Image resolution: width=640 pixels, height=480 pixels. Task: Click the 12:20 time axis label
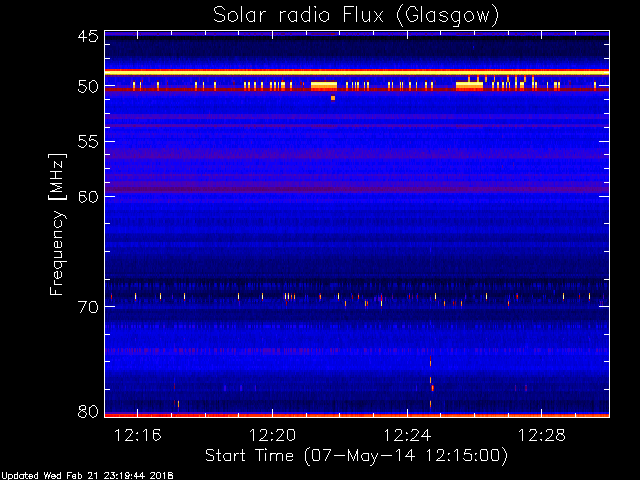[272, 436]
